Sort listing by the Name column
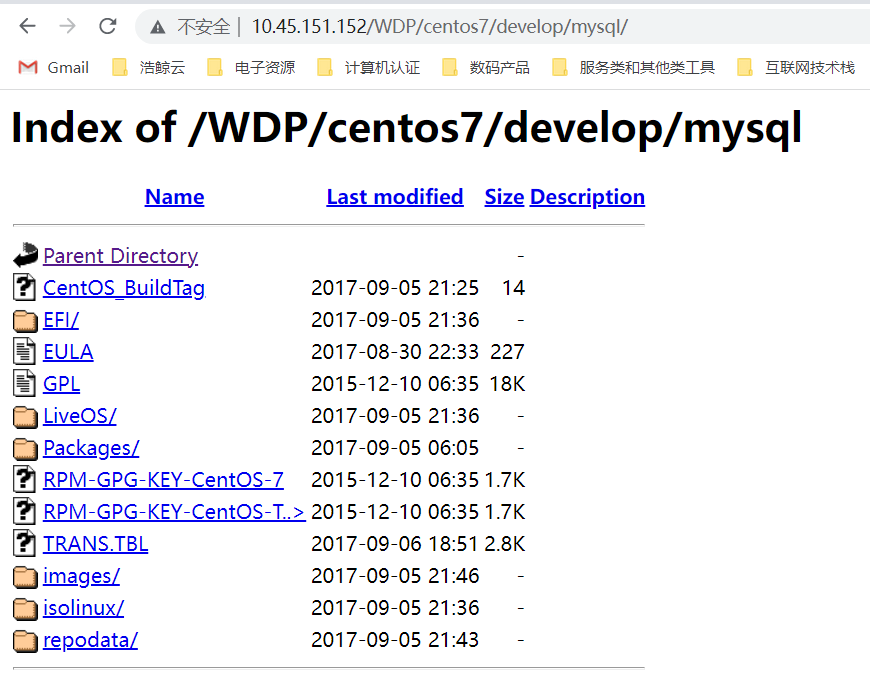870x686 pixels. tap(174, 197)
